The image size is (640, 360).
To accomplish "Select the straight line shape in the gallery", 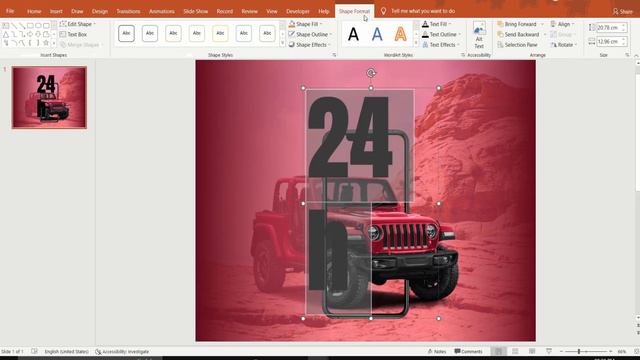I will pos(14,25).
